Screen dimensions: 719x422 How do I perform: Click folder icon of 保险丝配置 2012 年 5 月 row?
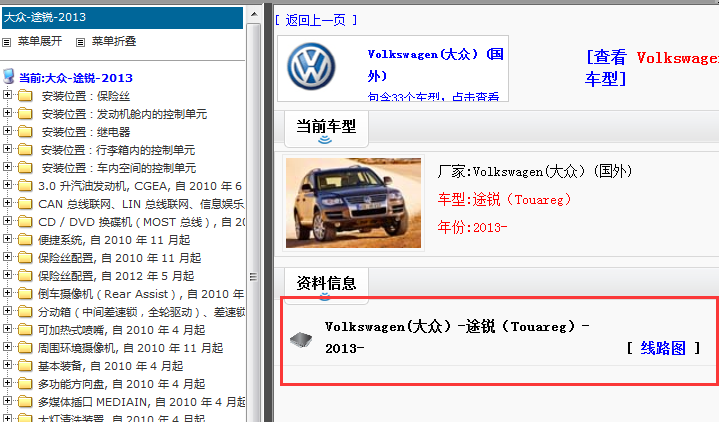(25, 276)
